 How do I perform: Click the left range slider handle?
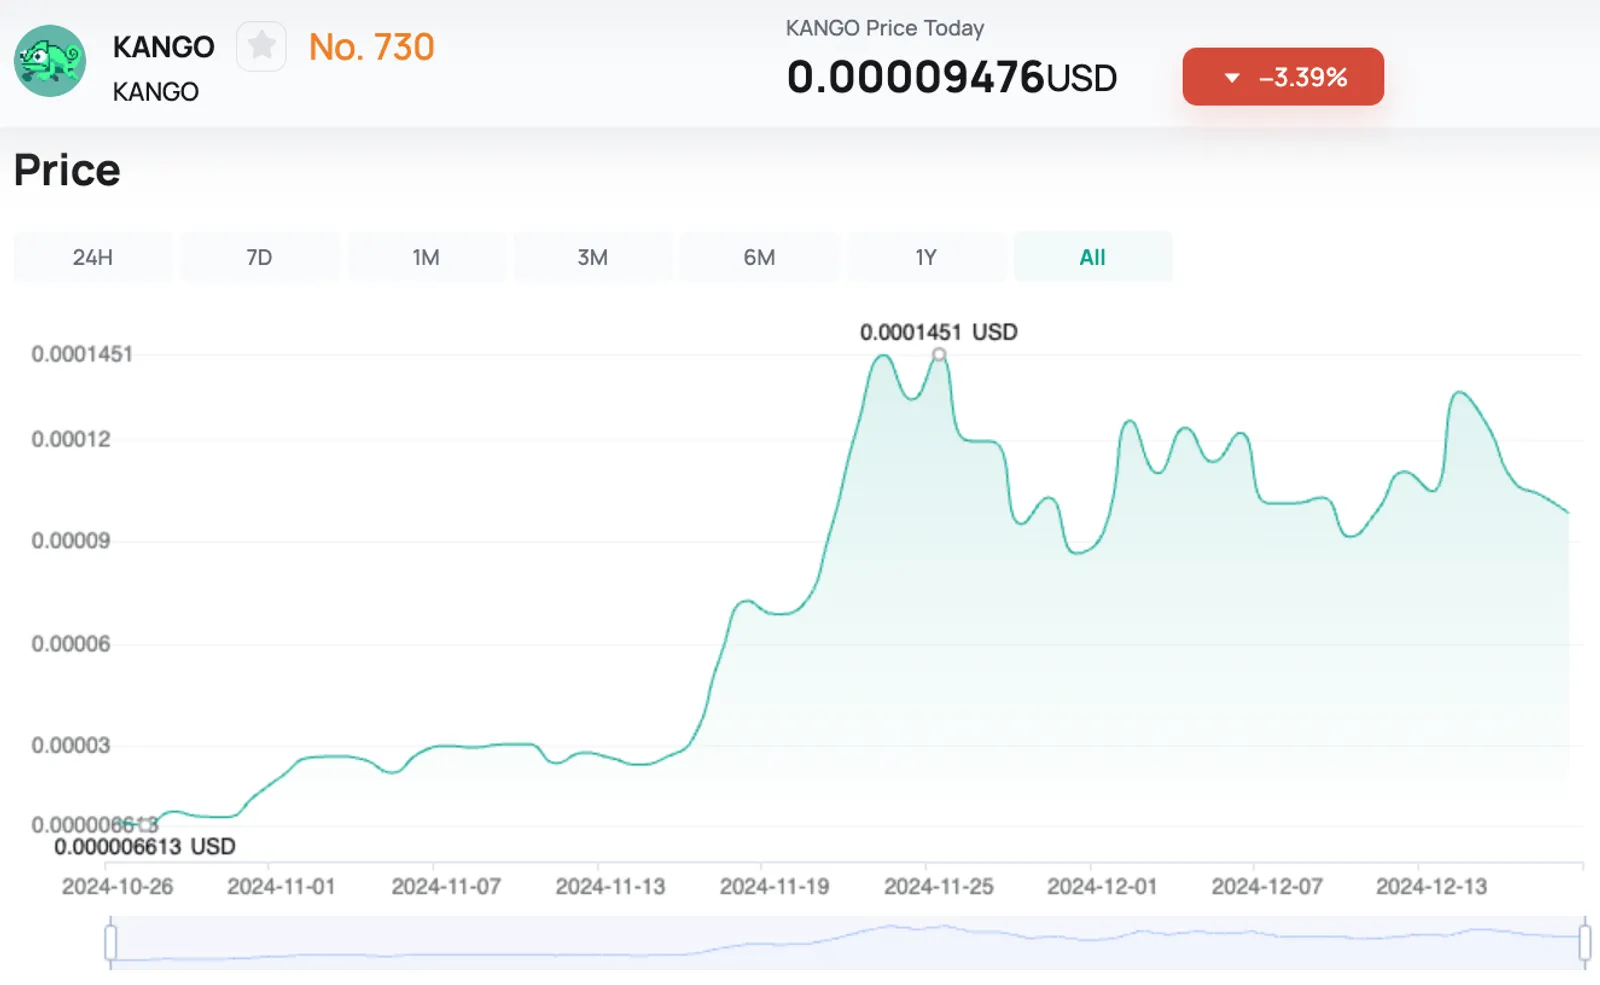coord(110,942)
